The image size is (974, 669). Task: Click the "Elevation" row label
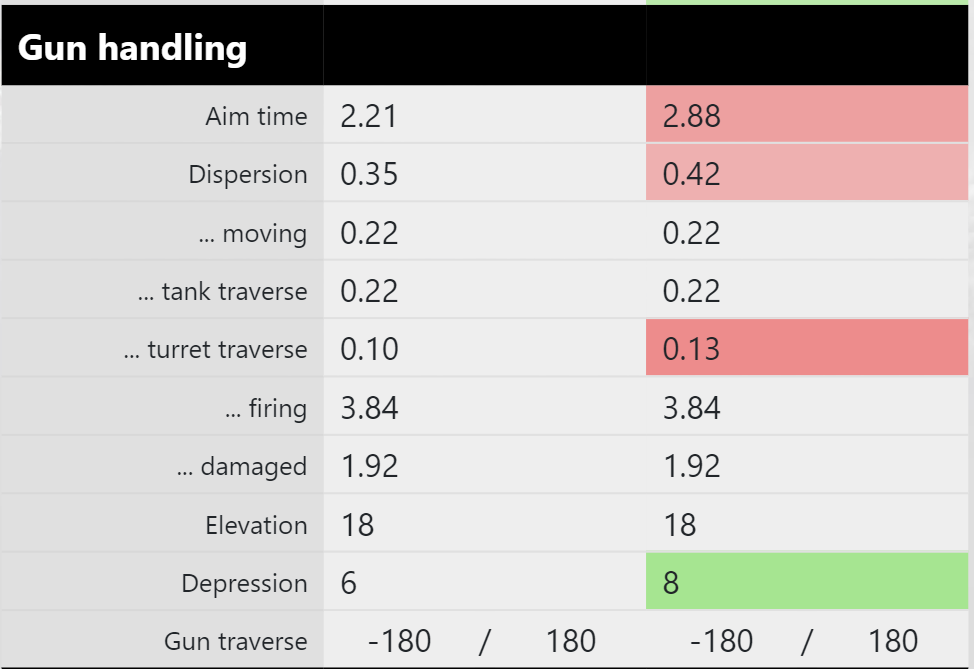click(256, 525)
